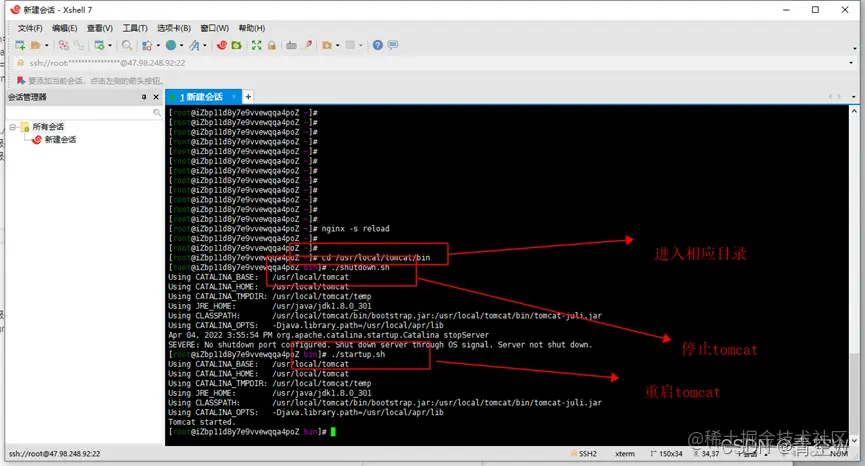Image resolution: width=865 pixels, height=466 pixels.
Task: Click the gray square toolbar icon
Action: click(350, 45)
